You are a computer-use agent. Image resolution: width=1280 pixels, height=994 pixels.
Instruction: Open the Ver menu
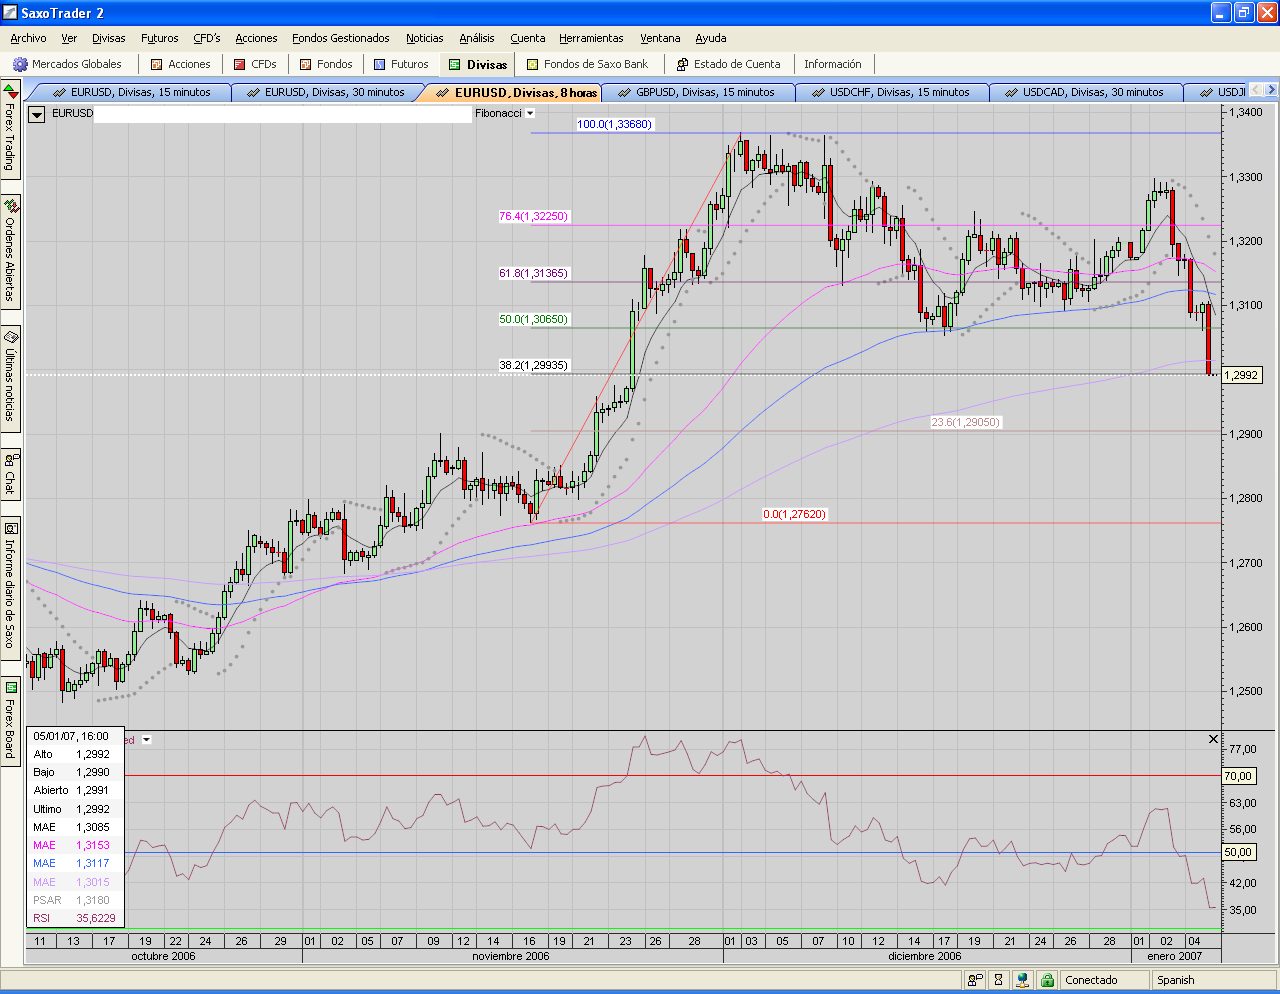(x=69, y=38)
